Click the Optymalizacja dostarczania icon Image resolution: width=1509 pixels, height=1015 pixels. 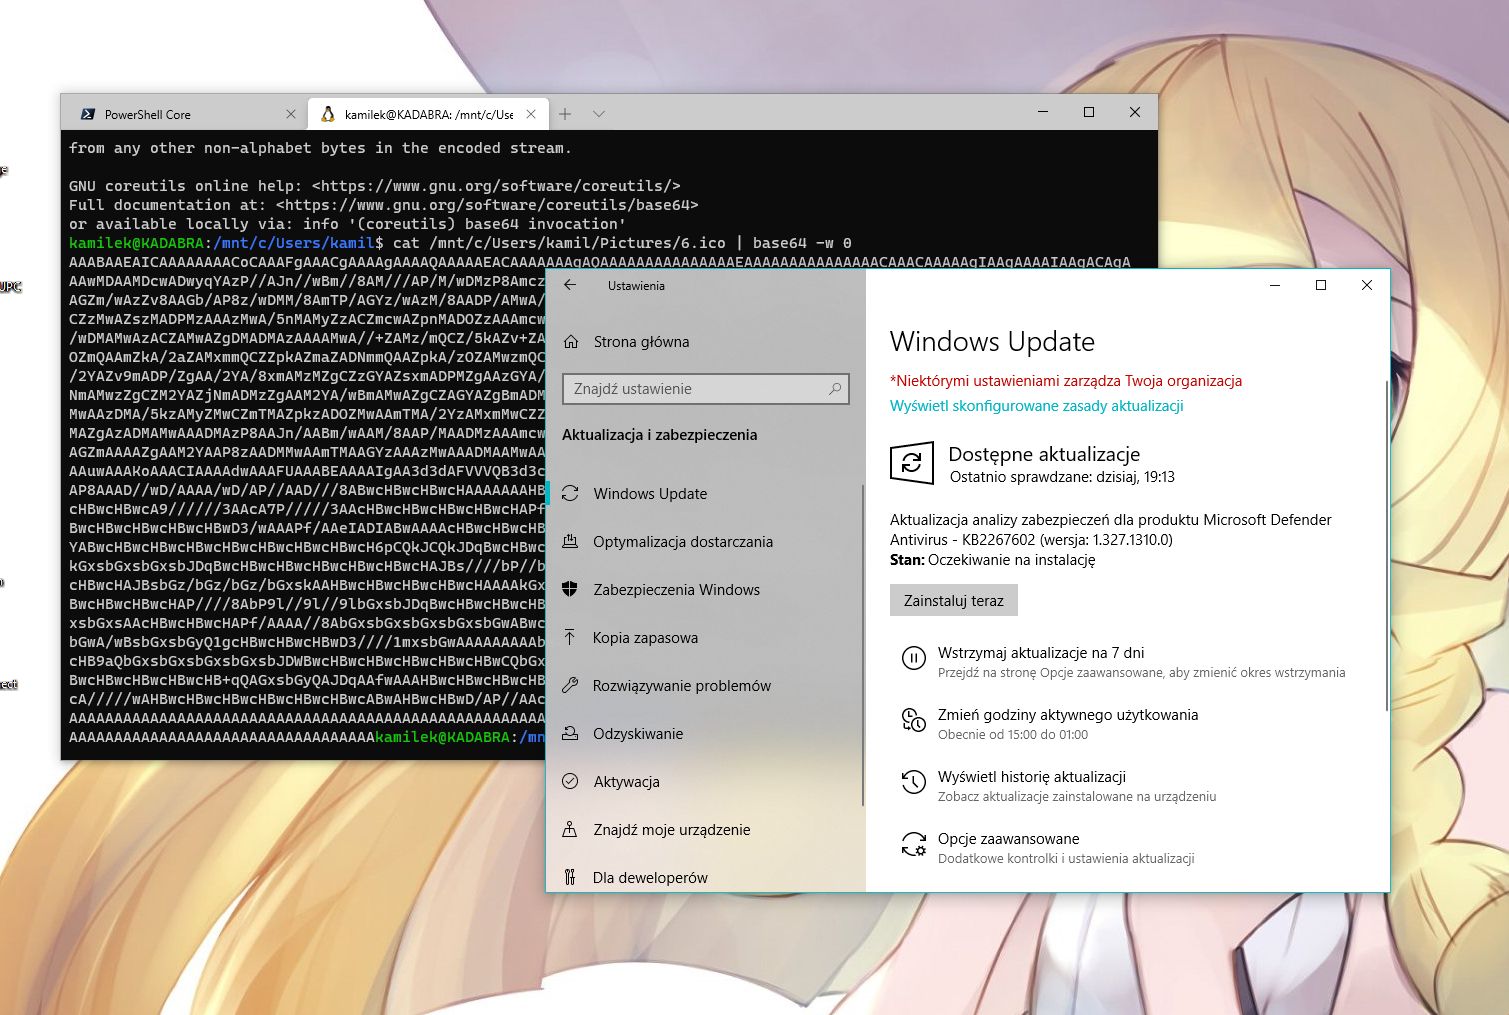570,541
